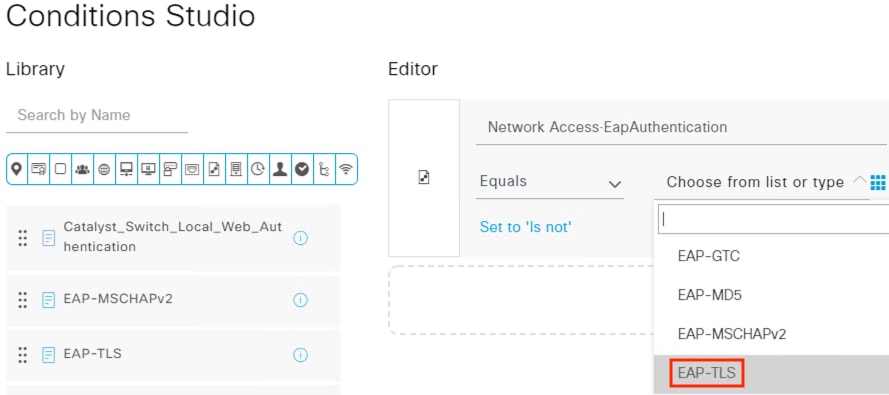This screenshot has height=395, width=889.
Task: Filter library by wireless Wi-Fi icon
Action: [x=346, y=169]
